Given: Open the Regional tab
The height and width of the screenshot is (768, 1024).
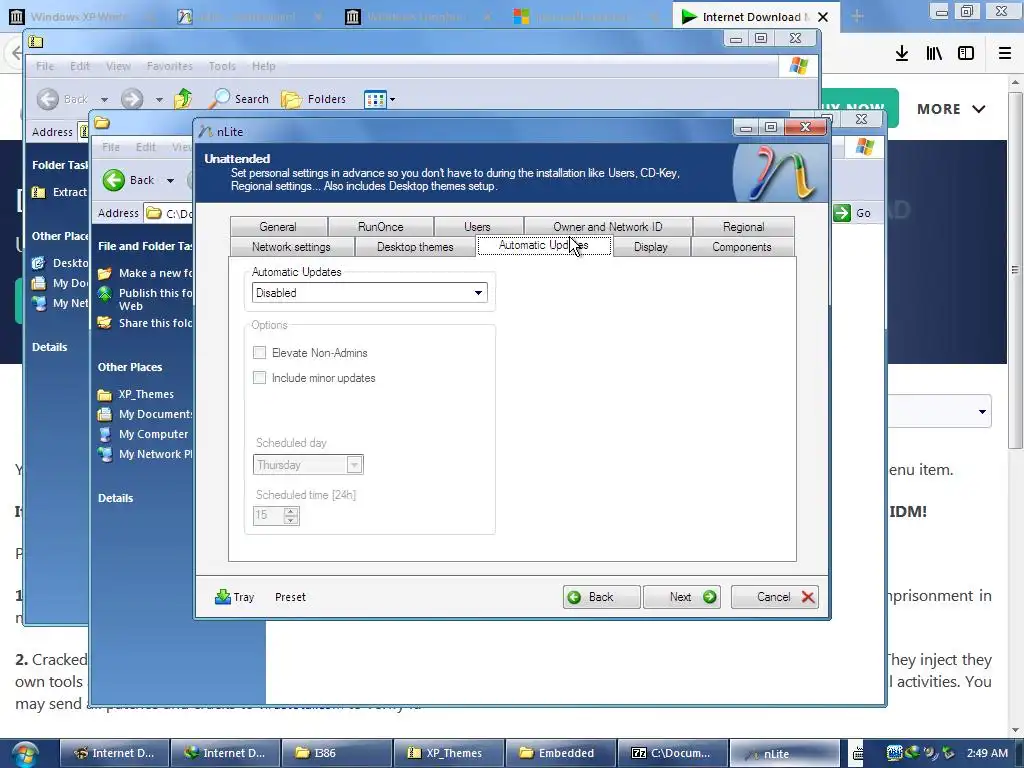Looking at the screenshot, I should click(743, 227).
